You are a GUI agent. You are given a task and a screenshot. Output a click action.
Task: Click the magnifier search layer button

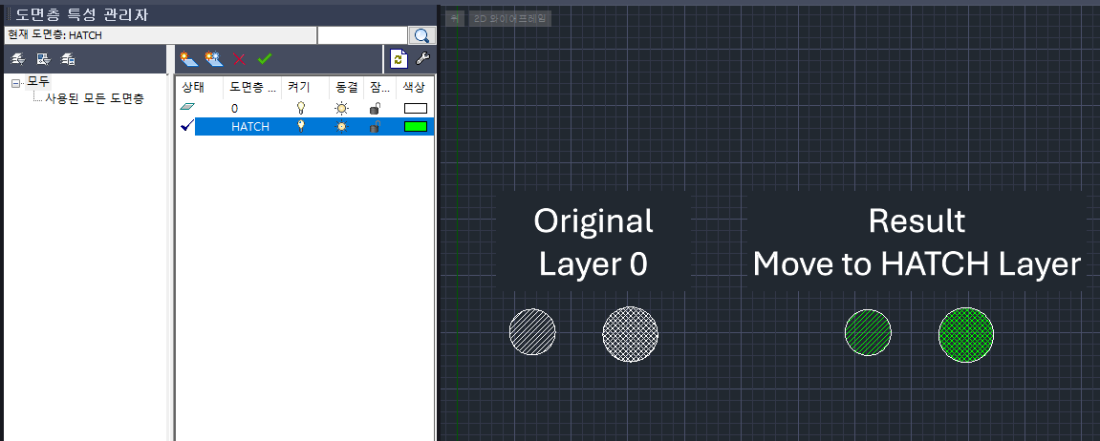click(422, 35)
